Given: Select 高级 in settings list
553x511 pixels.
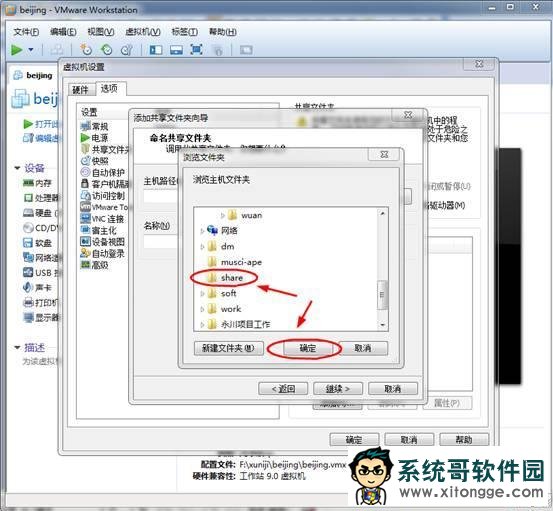Looking at the screenshot, I should coord(95,265).
